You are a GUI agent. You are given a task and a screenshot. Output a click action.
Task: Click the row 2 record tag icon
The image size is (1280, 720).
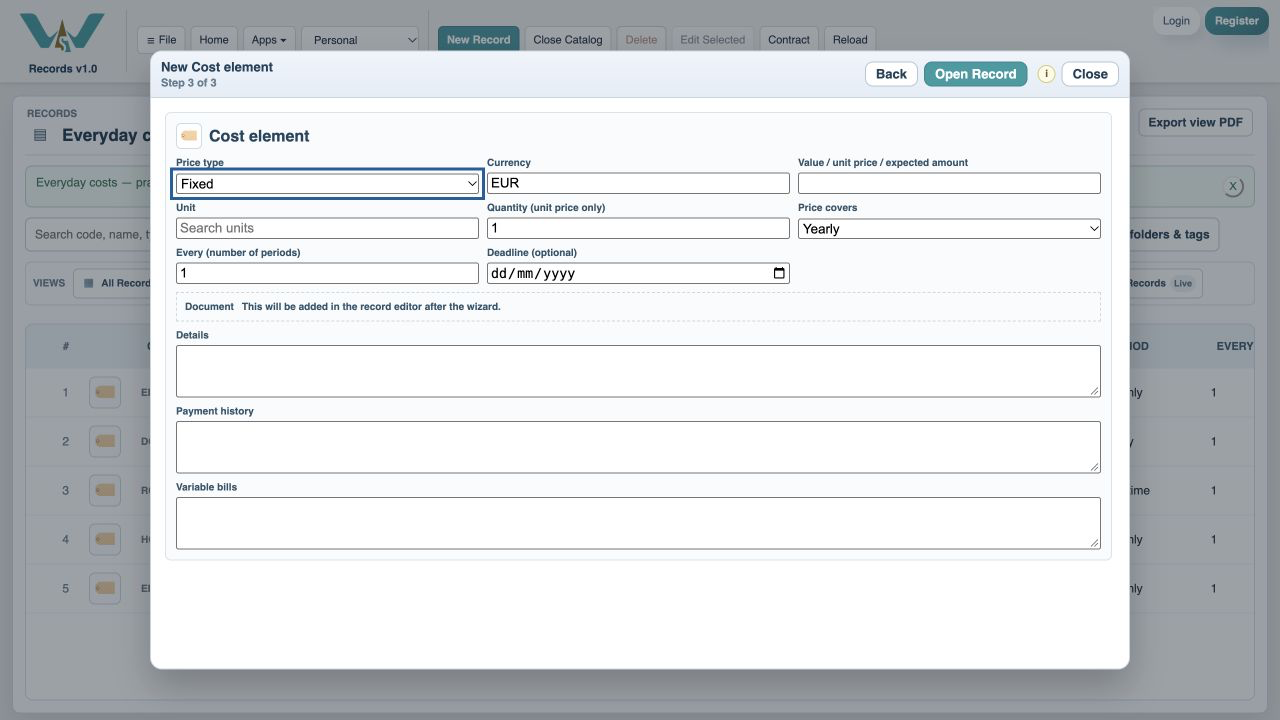coord(105,441)
